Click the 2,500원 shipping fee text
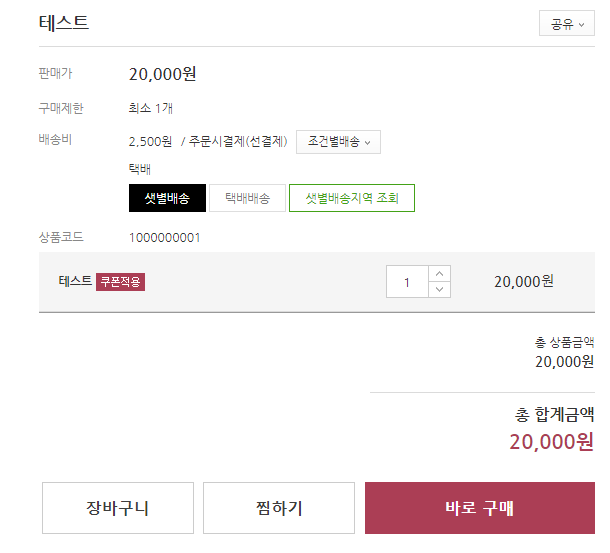This screenshot has height=553, width=610. pyautogui.click(x=151, y=142)
